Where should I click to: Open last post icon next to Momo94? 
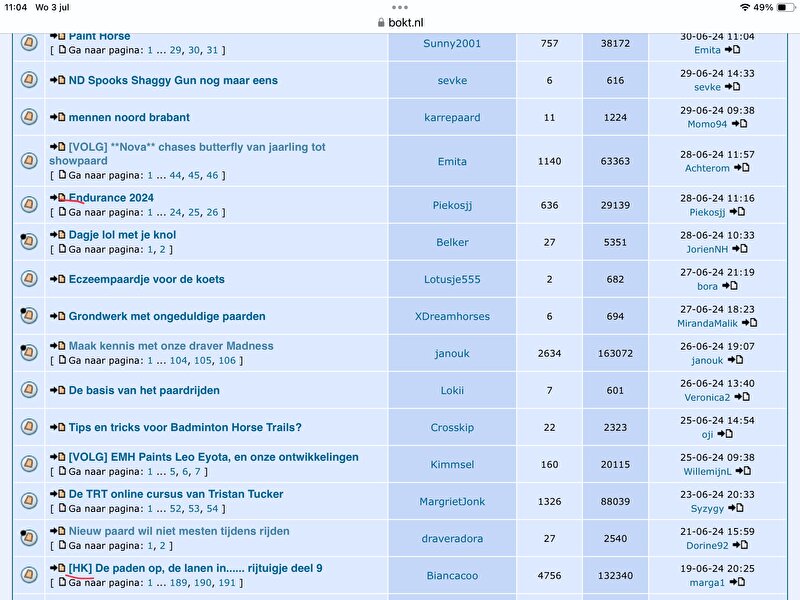739,123
